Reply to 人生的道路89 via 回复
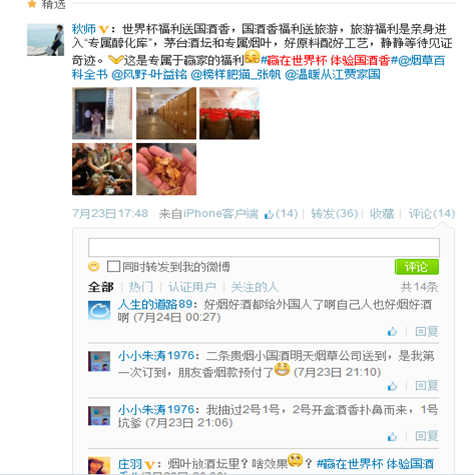 point(427,332)
